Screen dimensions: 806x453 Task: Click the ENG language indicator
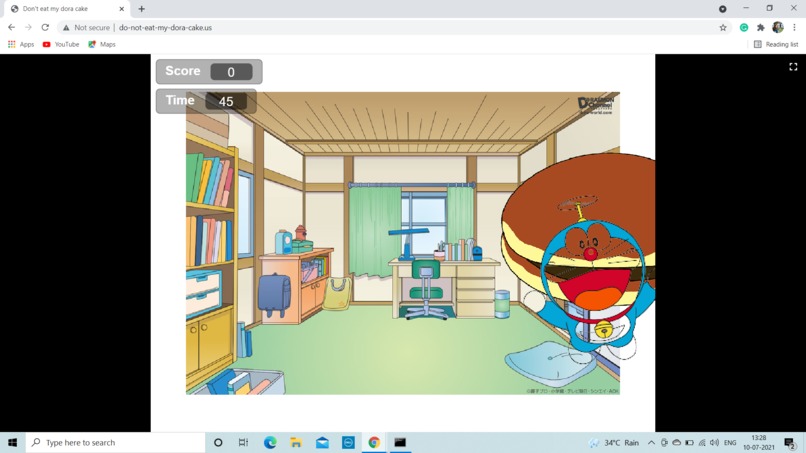click(x=730, y=442)
